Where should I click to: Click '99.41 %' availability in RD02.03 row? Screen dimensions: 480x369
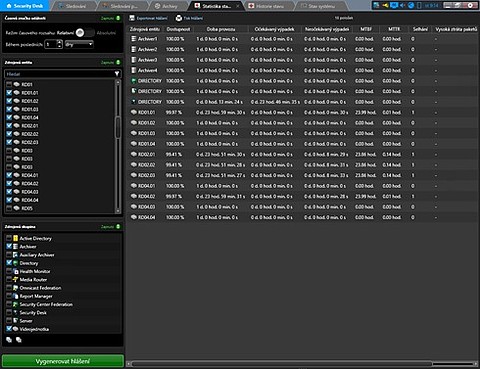tap(174, 175)
